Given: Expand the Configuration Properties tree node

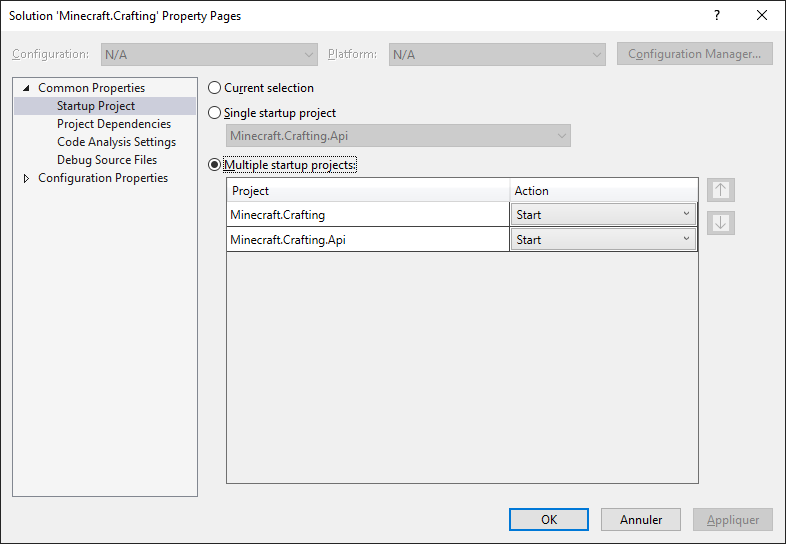Looking at the screenshot, I should click(x=26, y=178).
